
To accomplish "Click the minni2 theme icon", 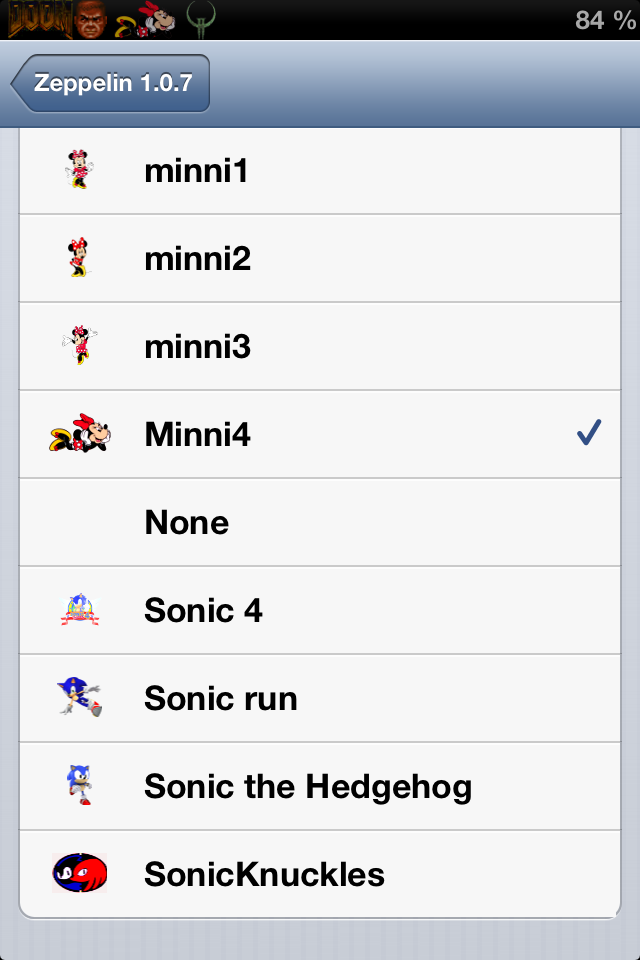I will [x=79, y=258].
